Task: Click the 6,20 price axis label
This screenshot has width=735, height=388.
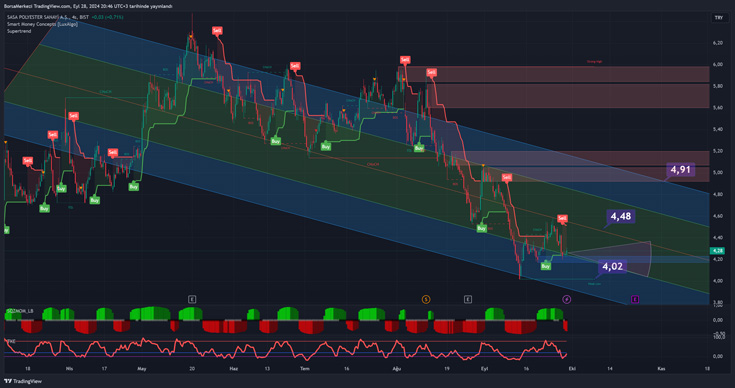Action: tap(717, 43)
